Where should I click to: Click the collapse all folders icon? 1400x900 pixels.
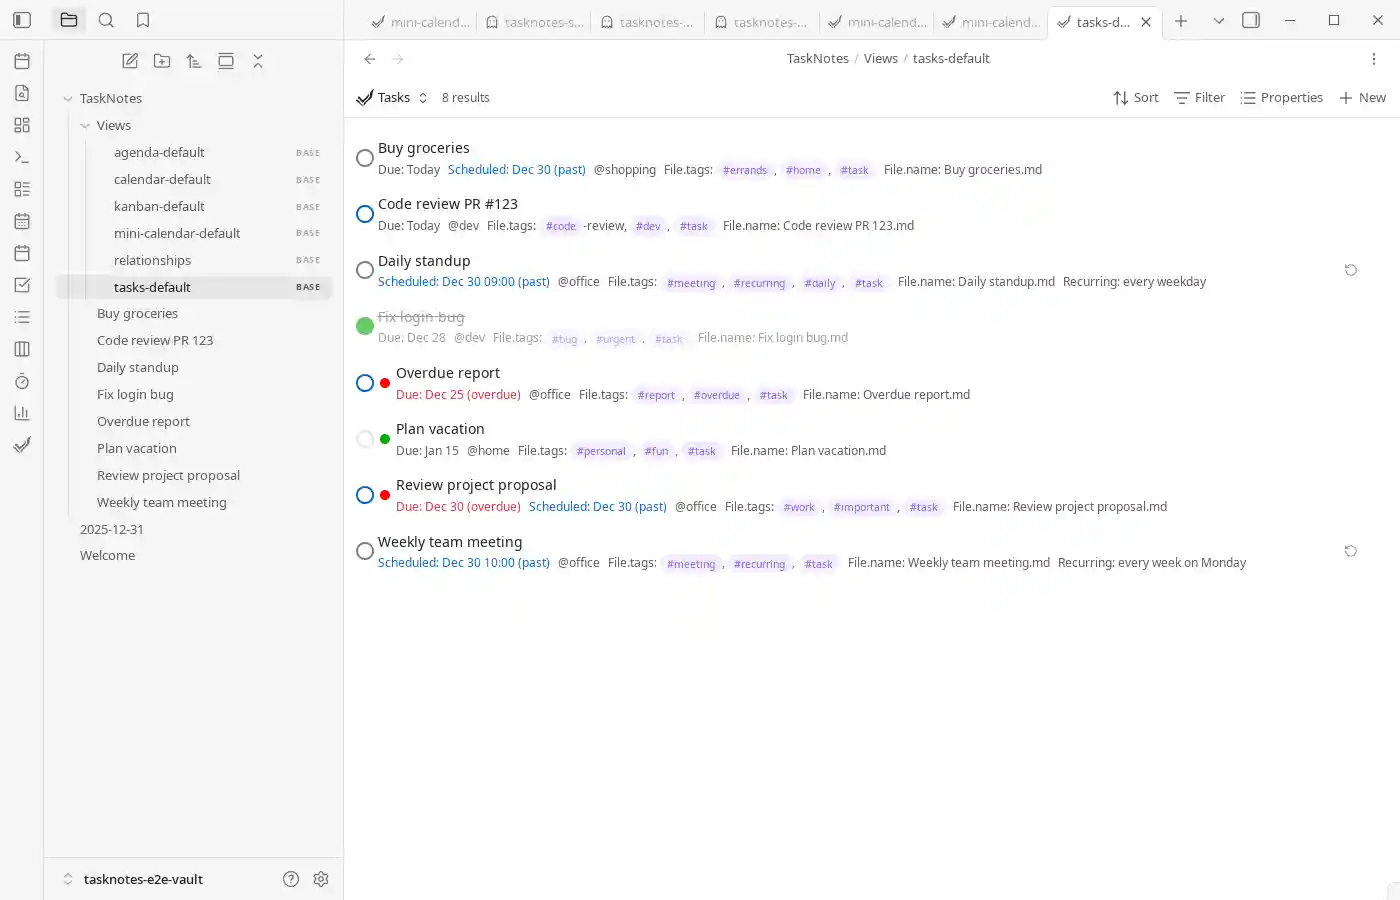point(258,61)
